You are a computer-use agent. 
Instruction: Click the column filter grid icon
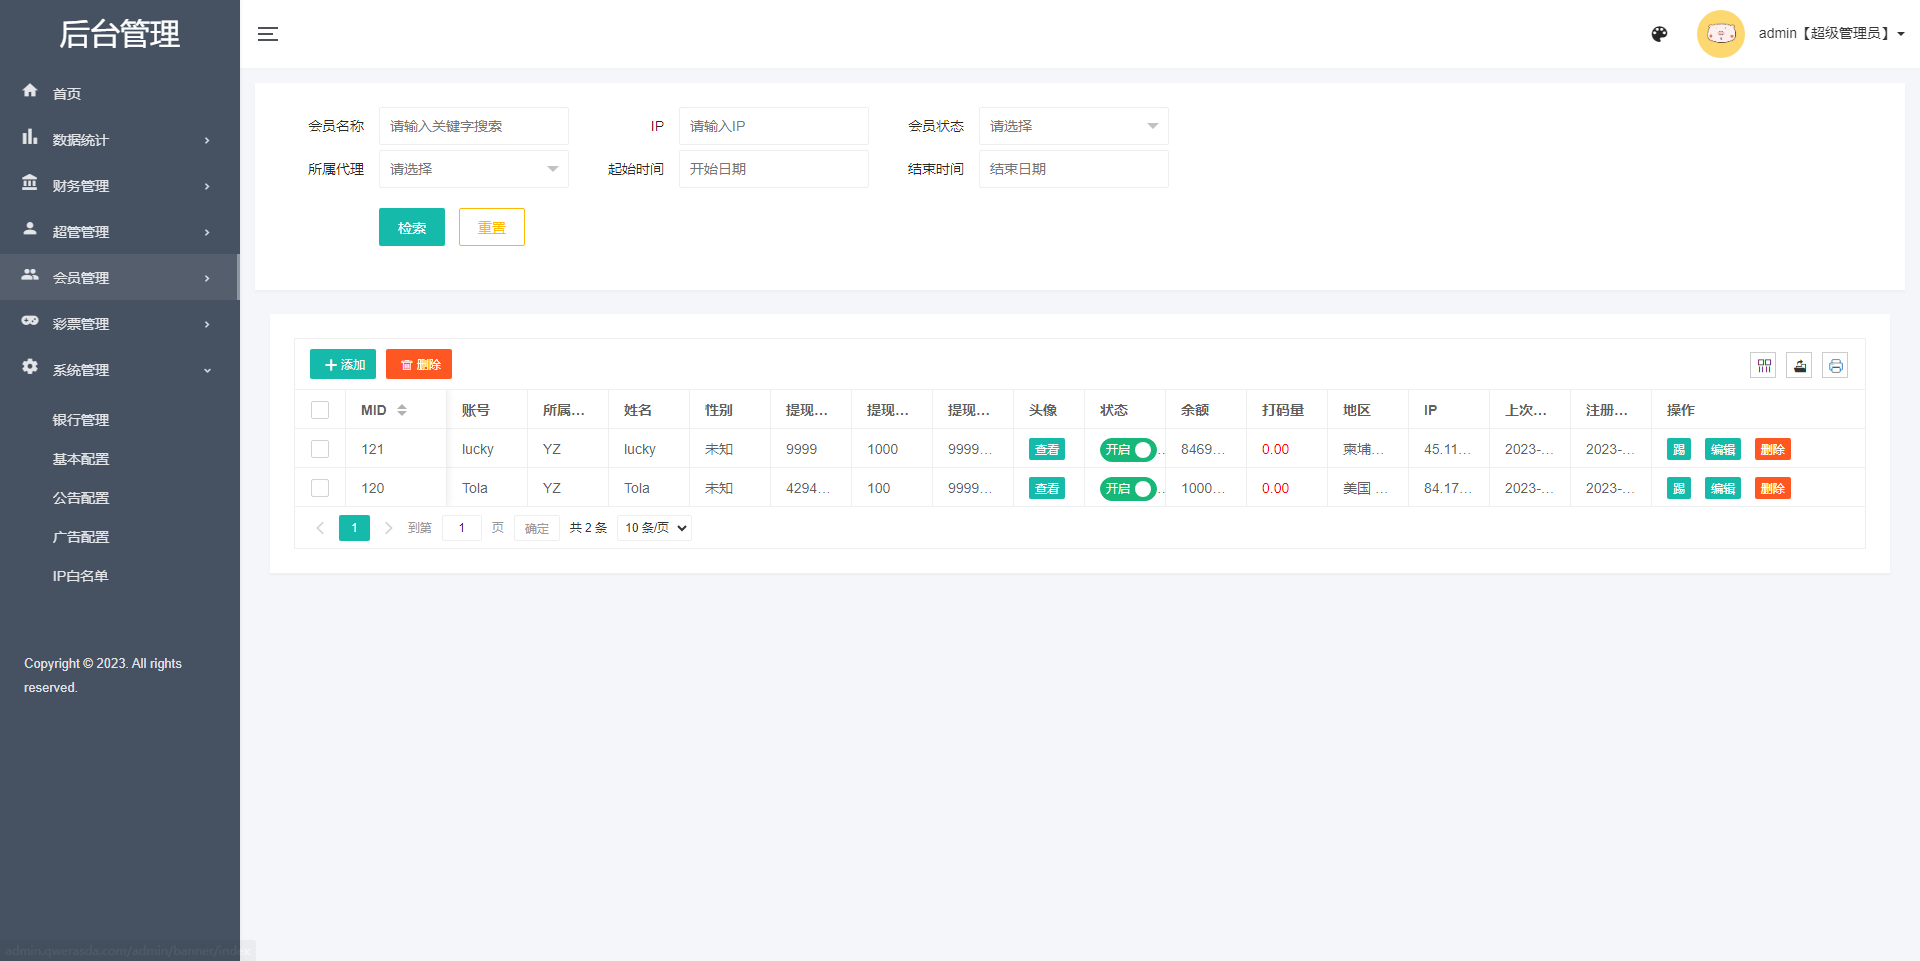tap(1764, 366)
